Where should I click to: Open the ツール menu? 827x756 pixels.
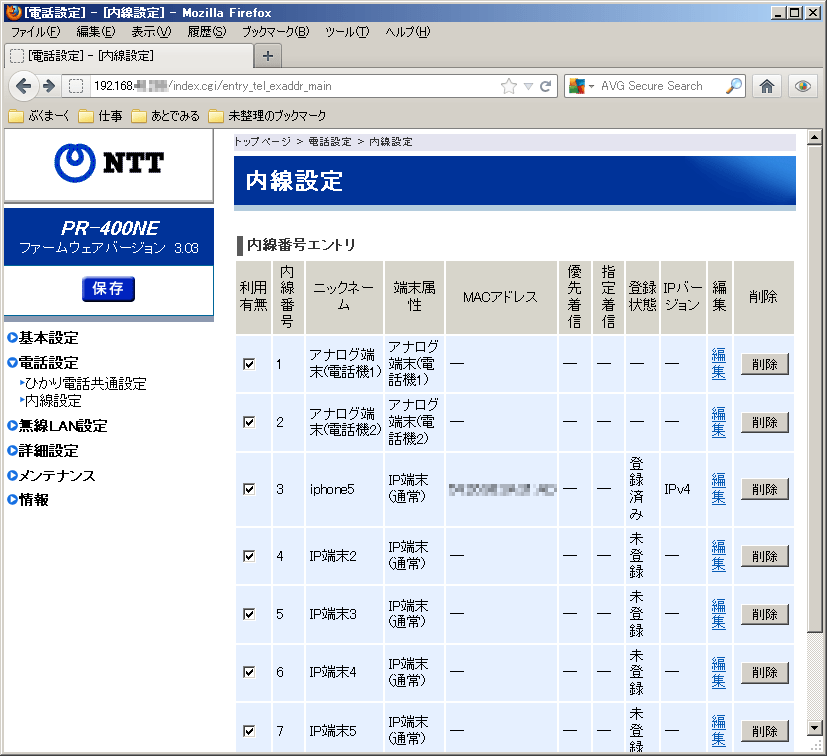[347, 32]
